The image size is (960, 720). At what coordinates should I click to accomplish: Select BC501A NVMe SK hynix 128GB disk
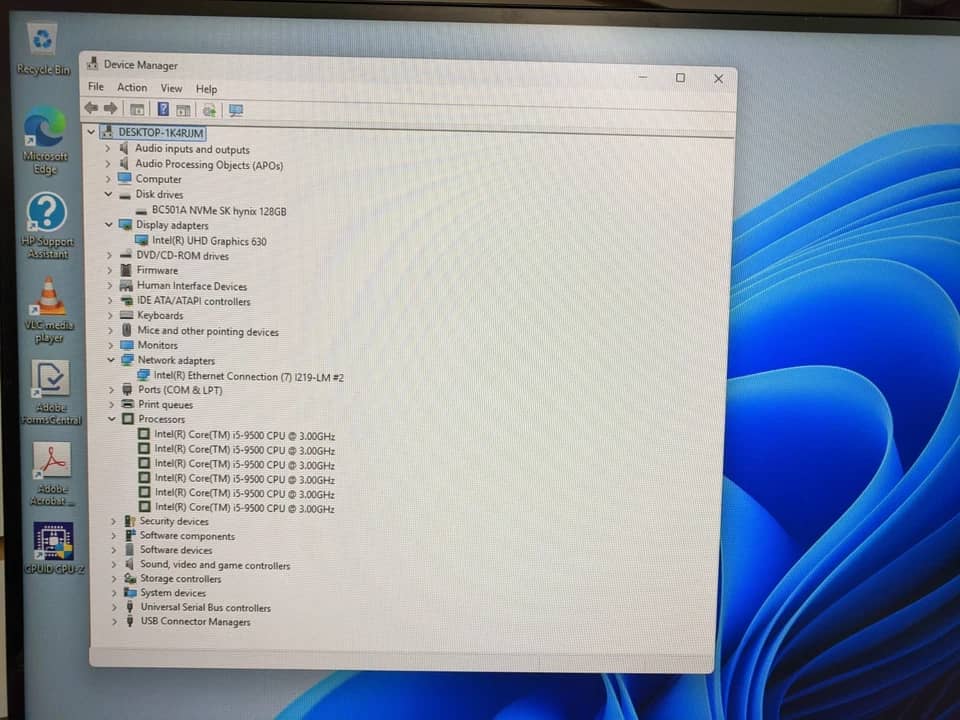pos(219,211)
